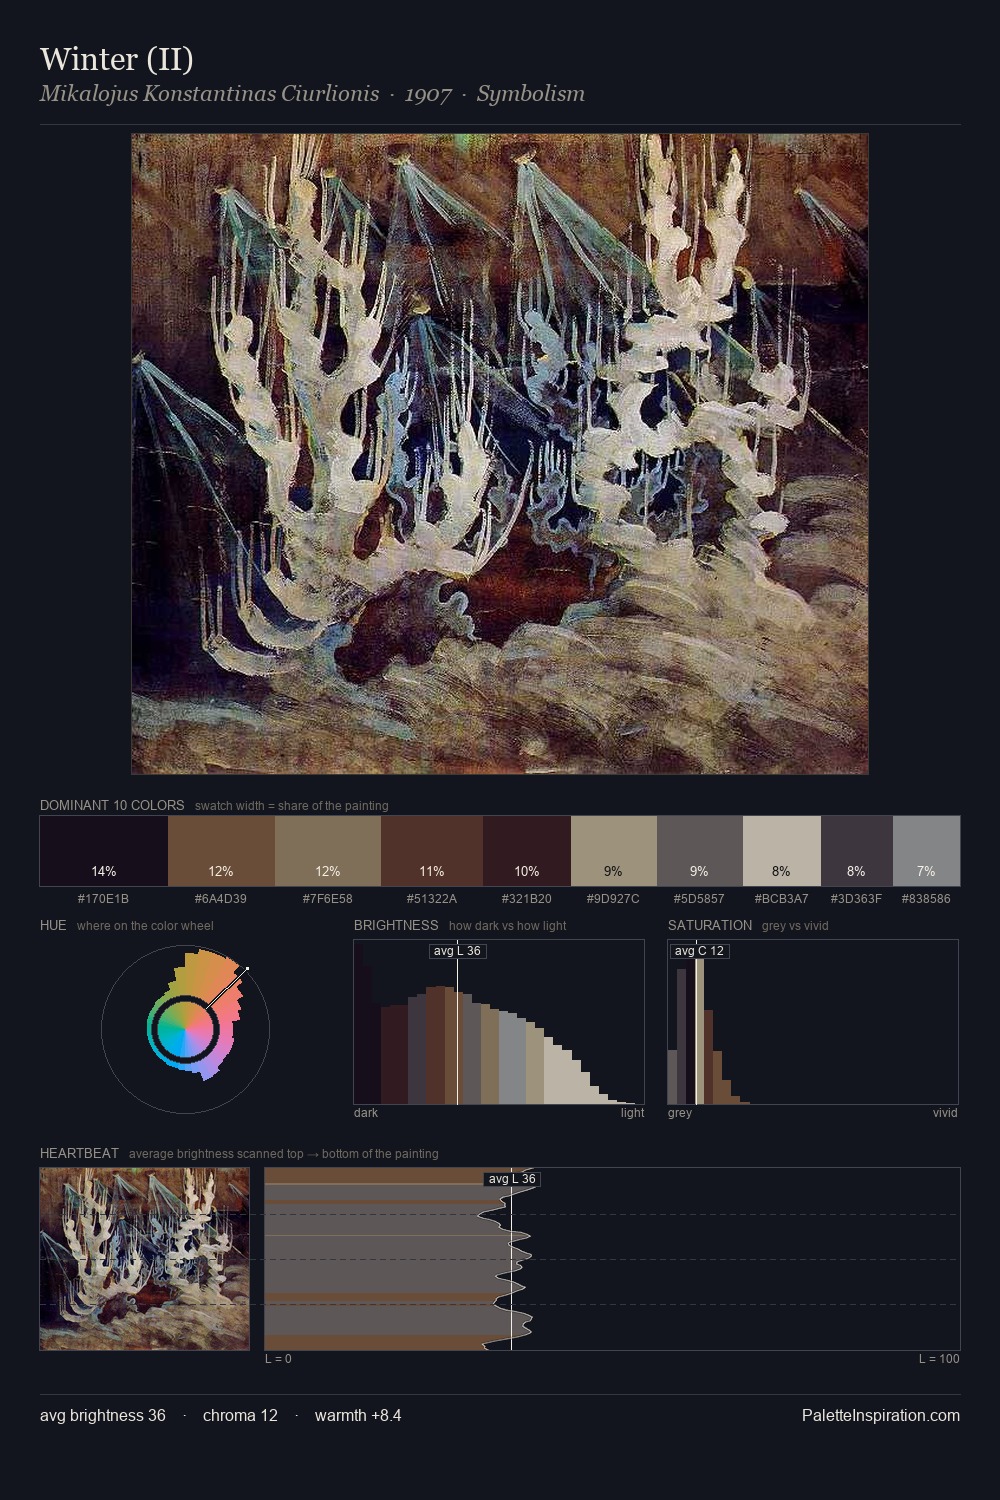Click the heartbeat 'avg L 36' marker label
The width and height of the screenshot is (1000, 1500).
(x=512, y=1179)
